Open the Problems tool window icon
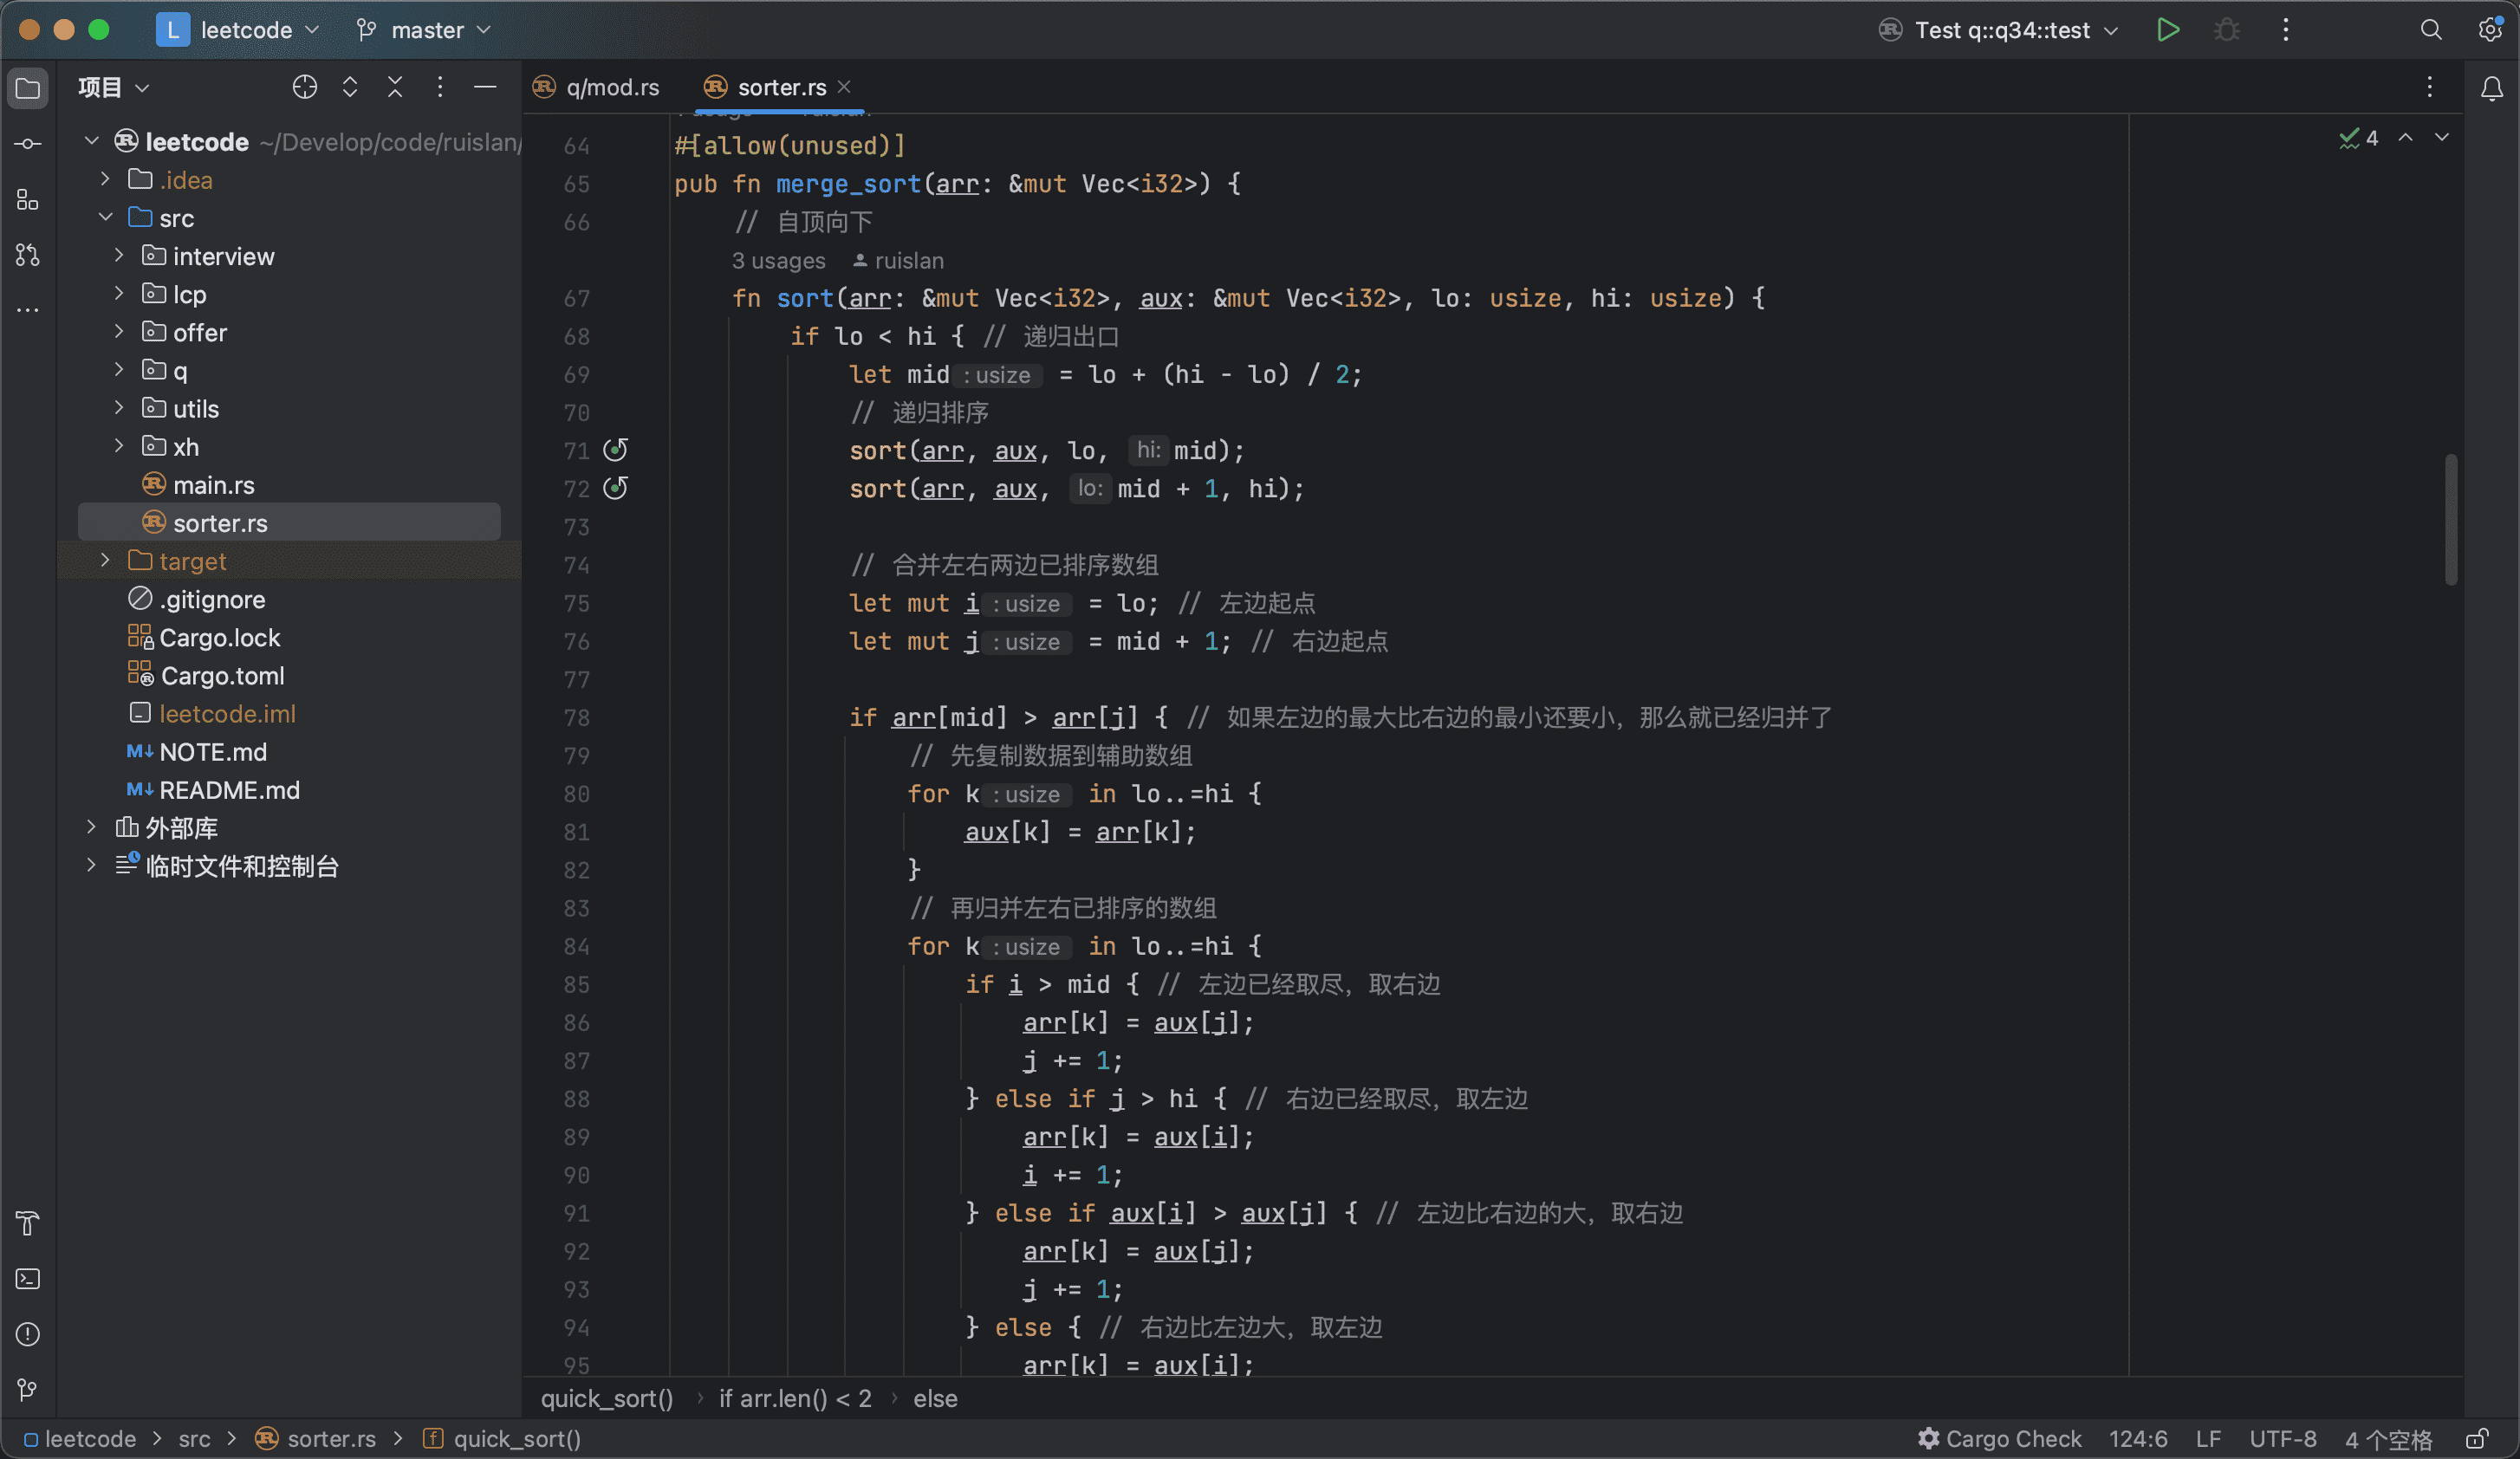Image resolution: width=2520 pixels, height=1459 pixels. (x=28, y=1334)
